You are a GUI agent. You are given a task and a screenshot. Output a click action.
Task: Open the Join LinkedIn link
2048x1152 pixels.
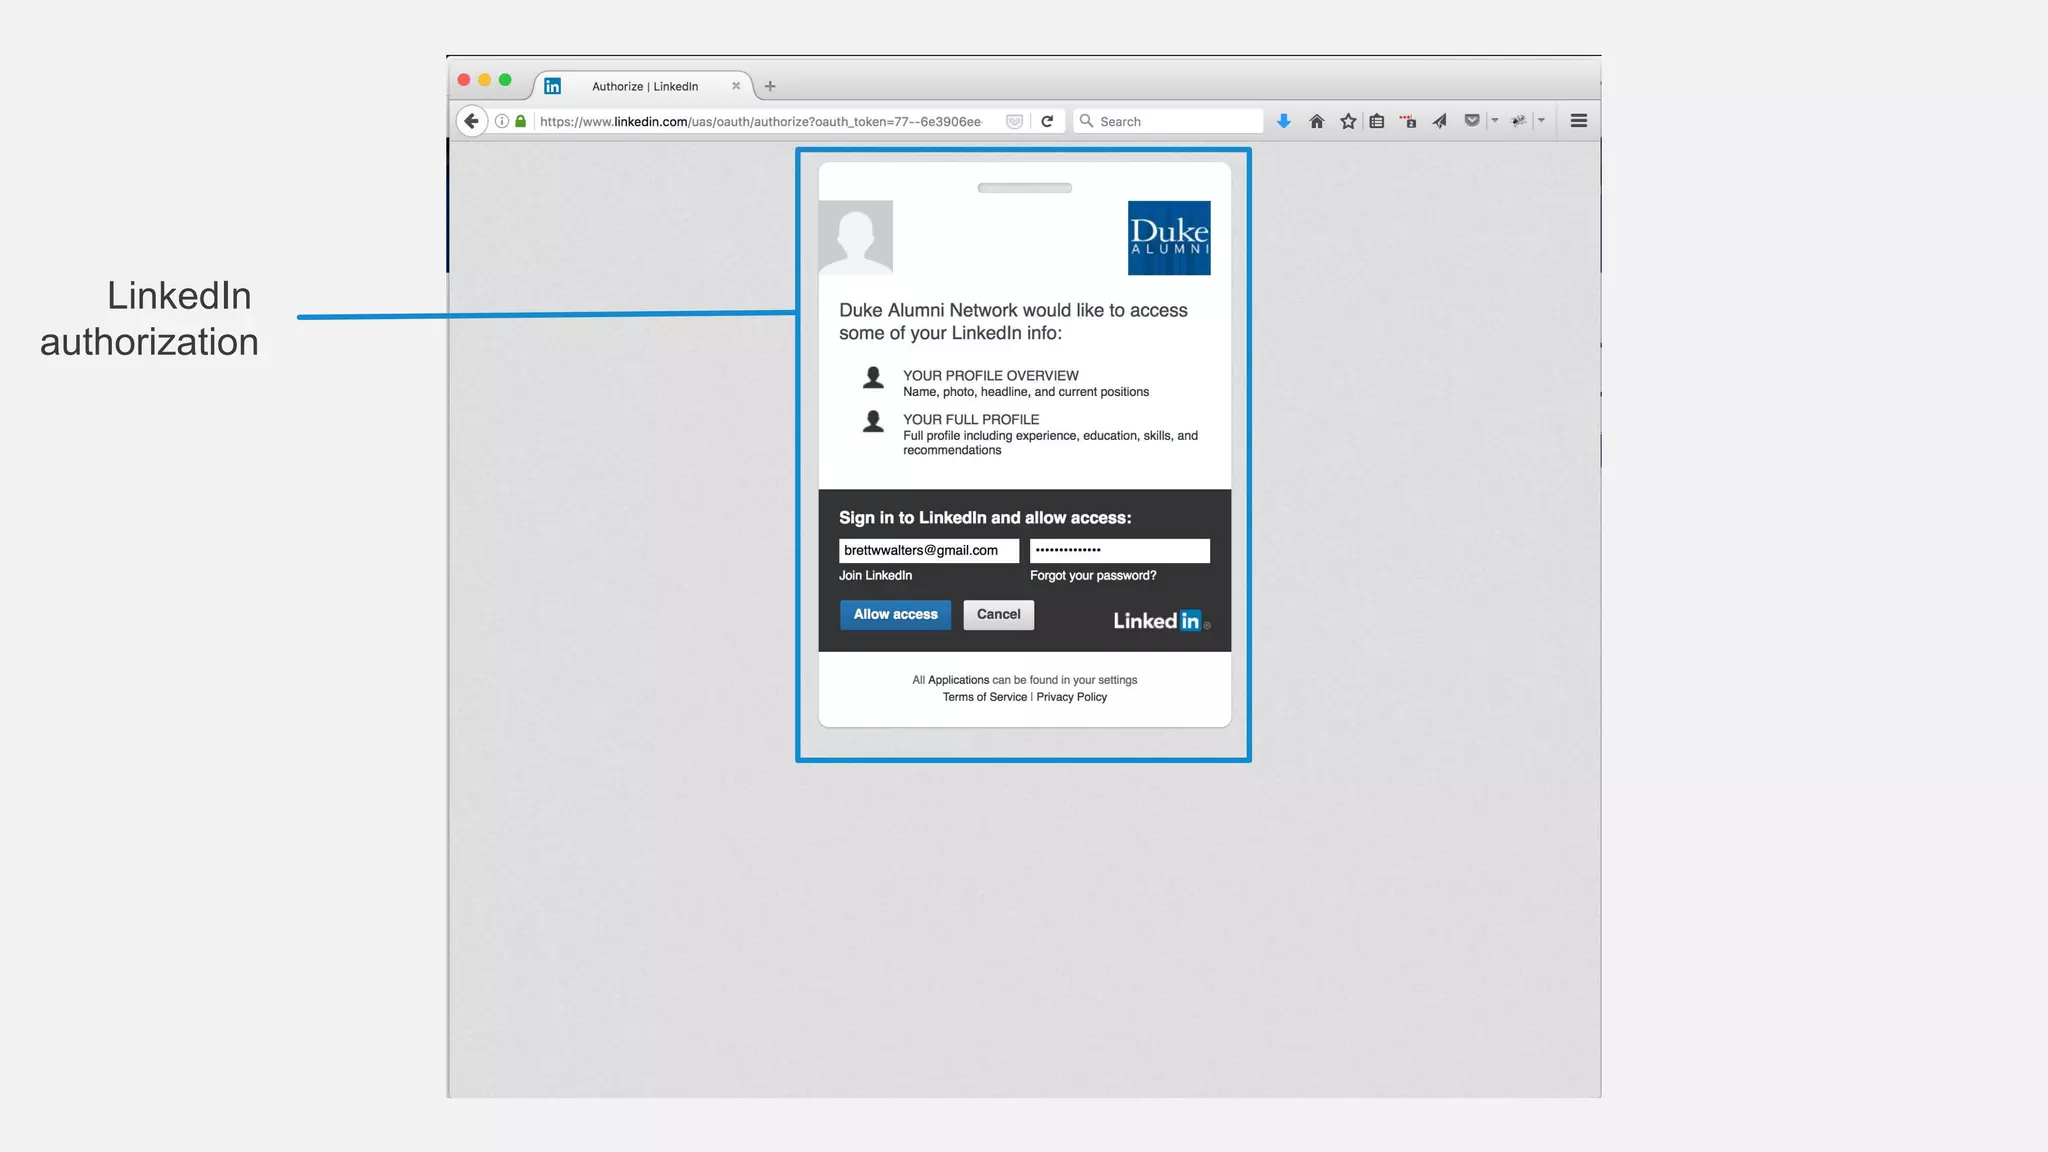tap(875, 576)
